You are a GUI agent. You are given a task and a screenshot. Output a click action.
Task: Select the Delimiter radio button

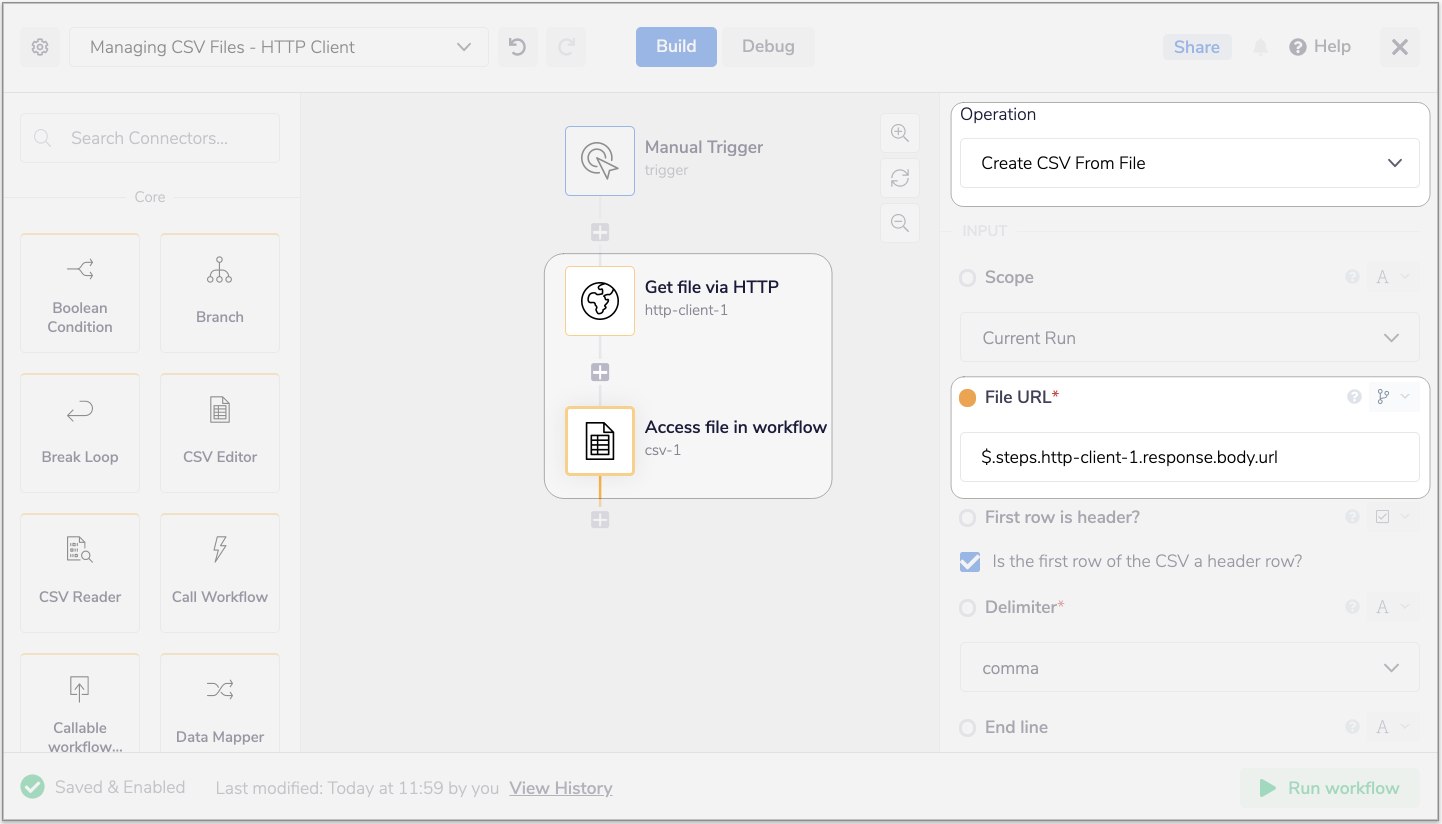point(967,608)
